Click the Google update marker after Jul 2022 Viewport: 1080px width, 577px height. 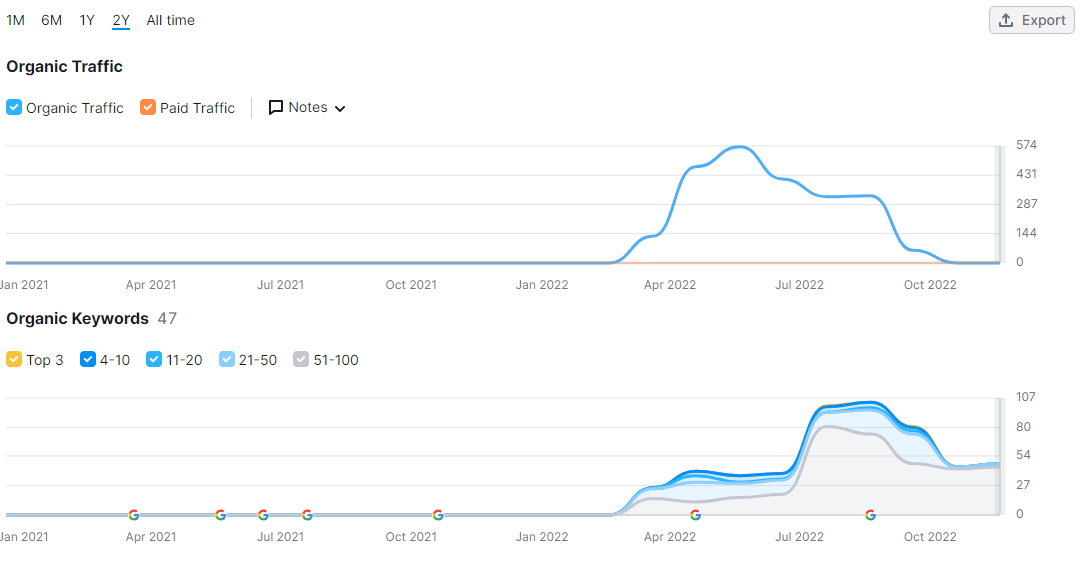(871, 515)
